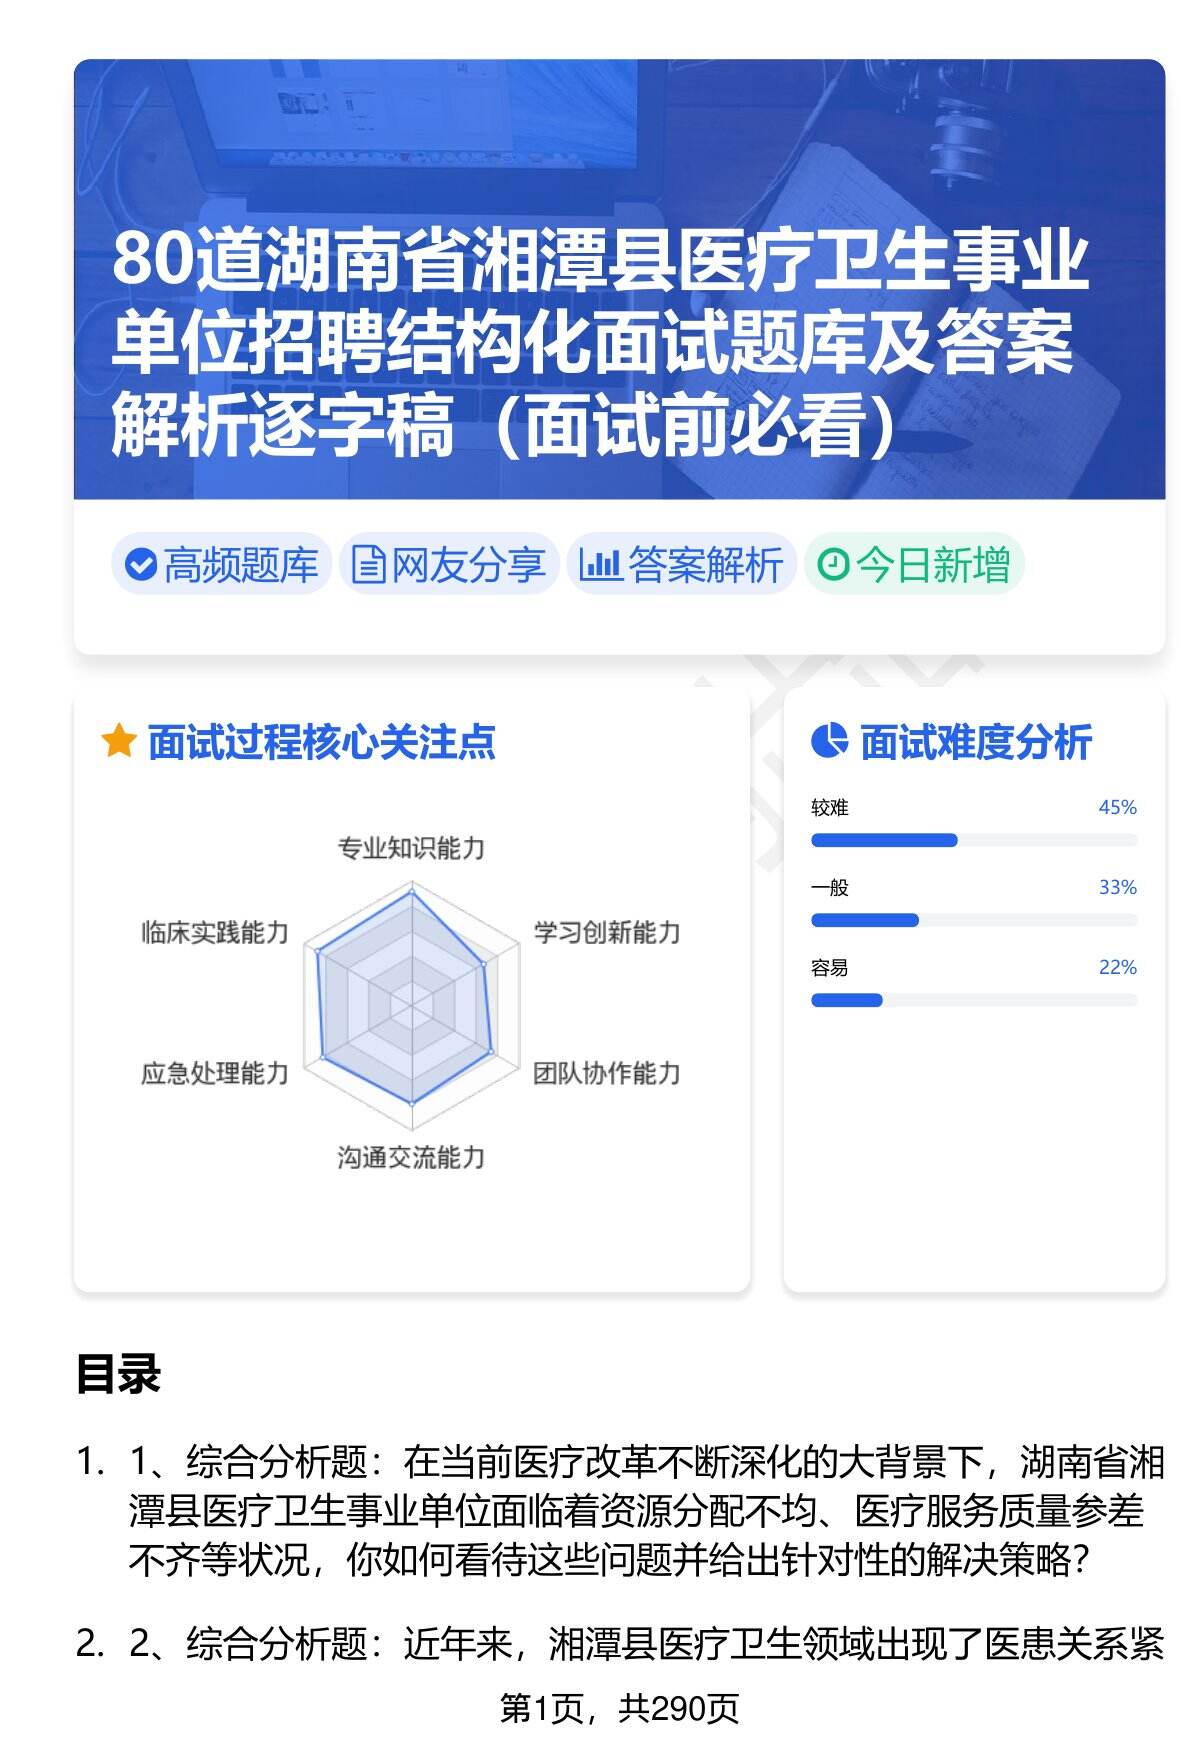Click the 专业知识能力 radar label
The height and width of the screenshot is (1755, 1200).
pos(411,848)
